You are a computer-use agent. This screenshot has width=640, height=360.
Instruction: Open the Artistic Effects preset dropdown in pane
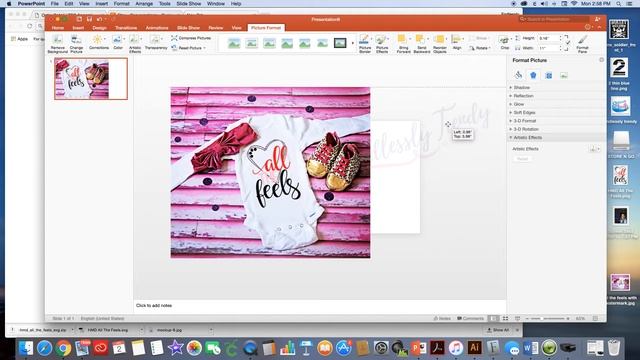pos(595,149)
